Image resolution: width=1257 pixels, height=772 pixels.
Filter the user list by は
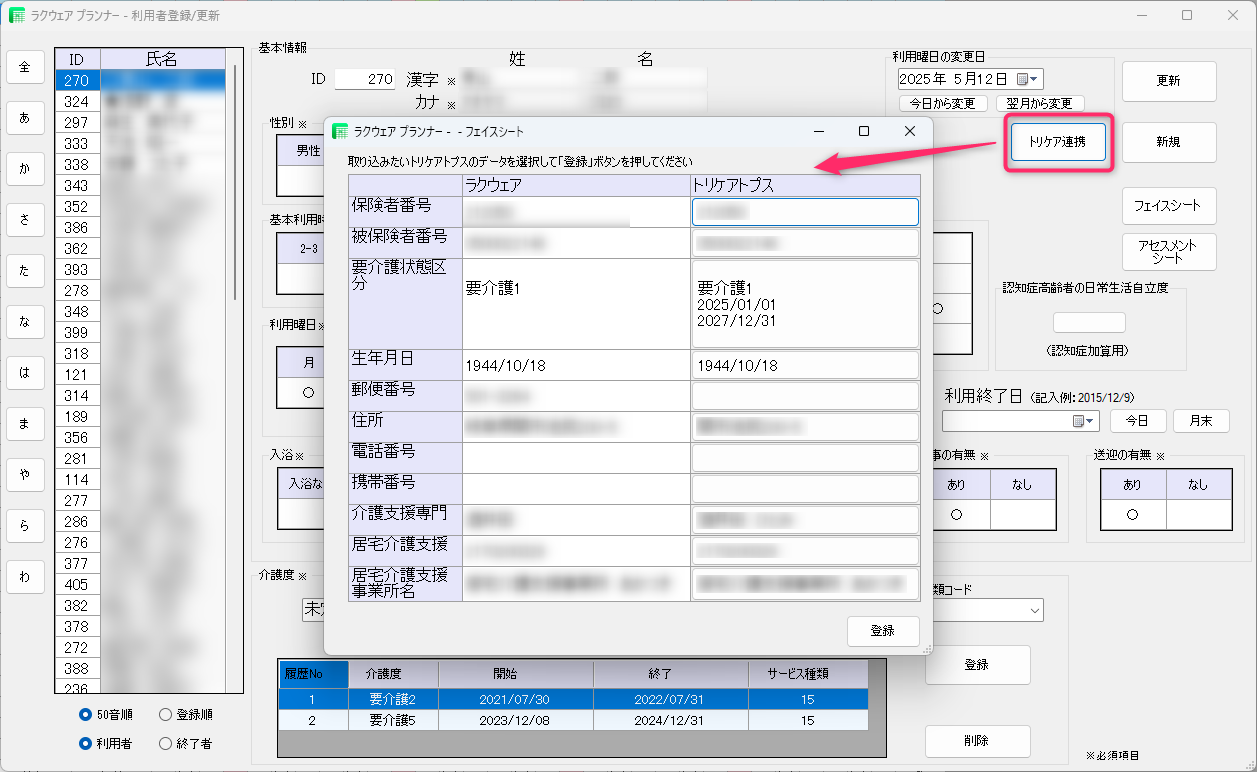[x=25, y=373]
